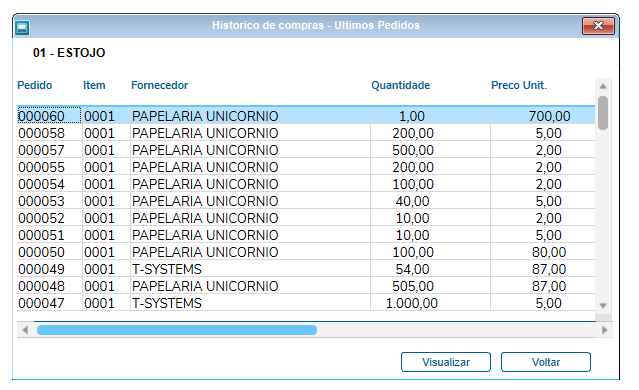Sort by the Pedido column header
Screen dimensions: 639x390
point(35,85)
